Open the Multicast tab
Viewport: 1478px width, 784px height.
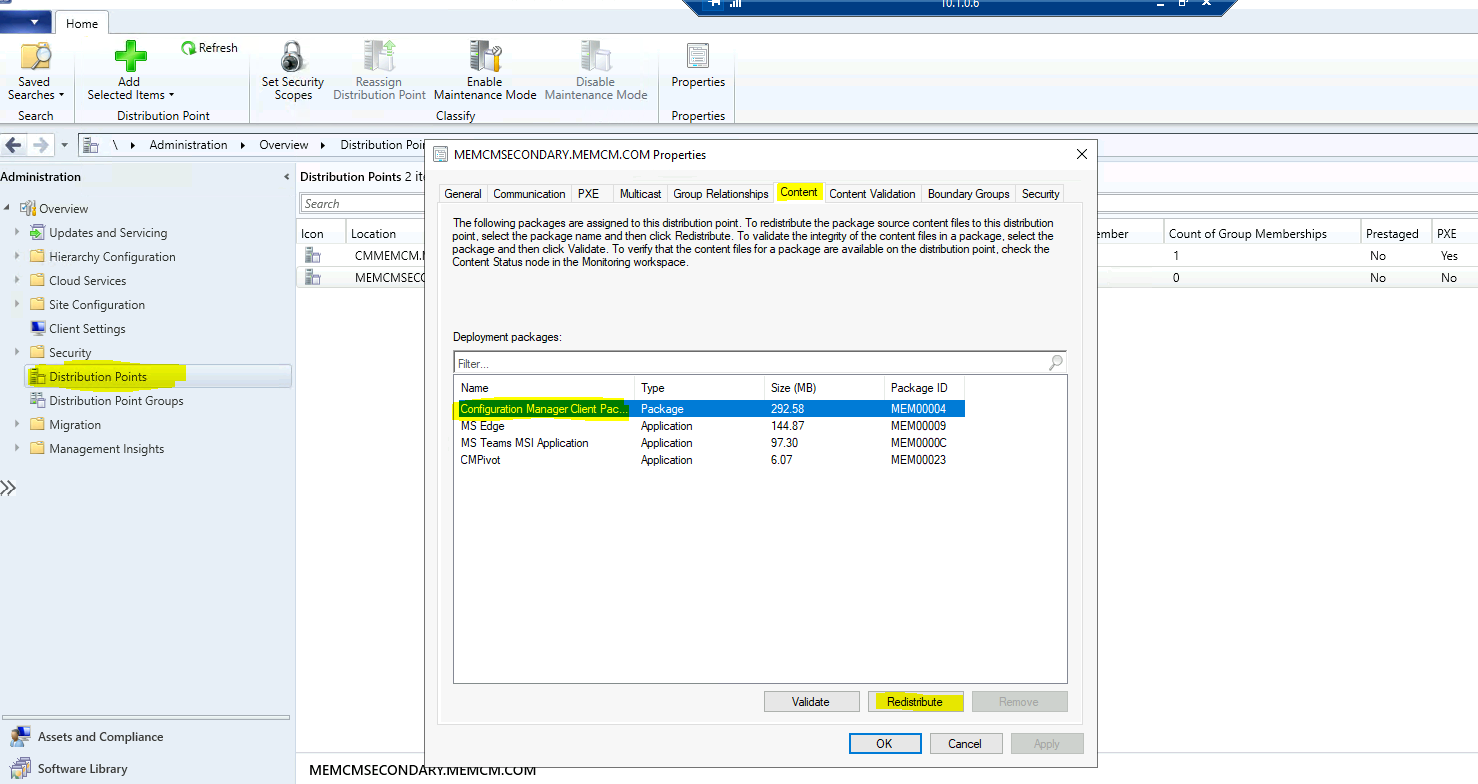coord(640,194)
